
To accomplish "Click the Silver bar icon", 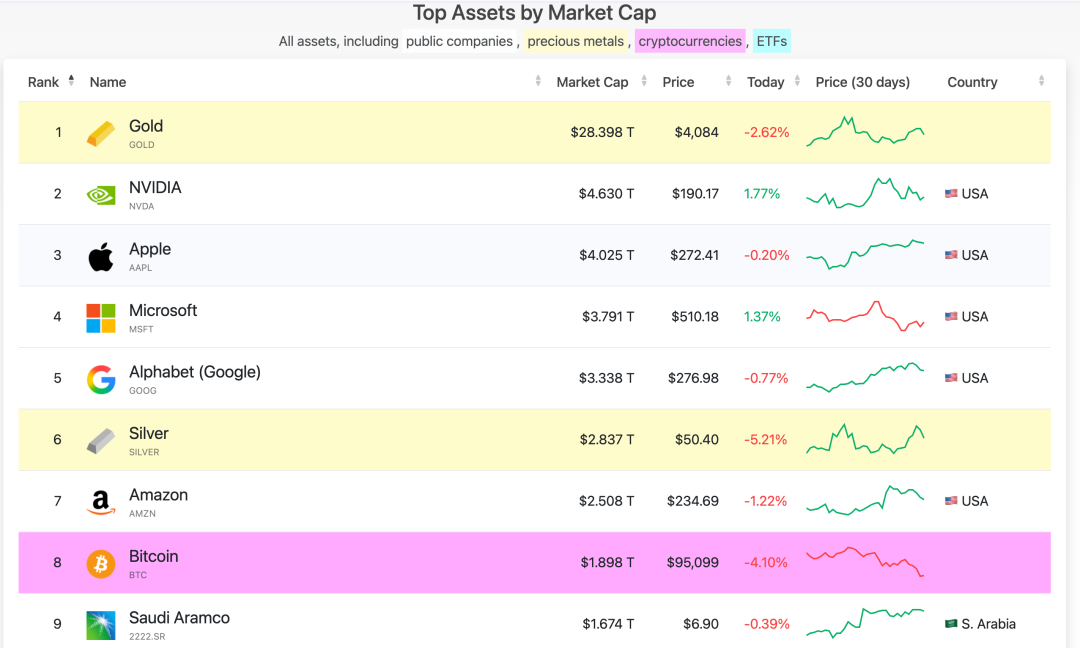I will [x=101, y=441].
